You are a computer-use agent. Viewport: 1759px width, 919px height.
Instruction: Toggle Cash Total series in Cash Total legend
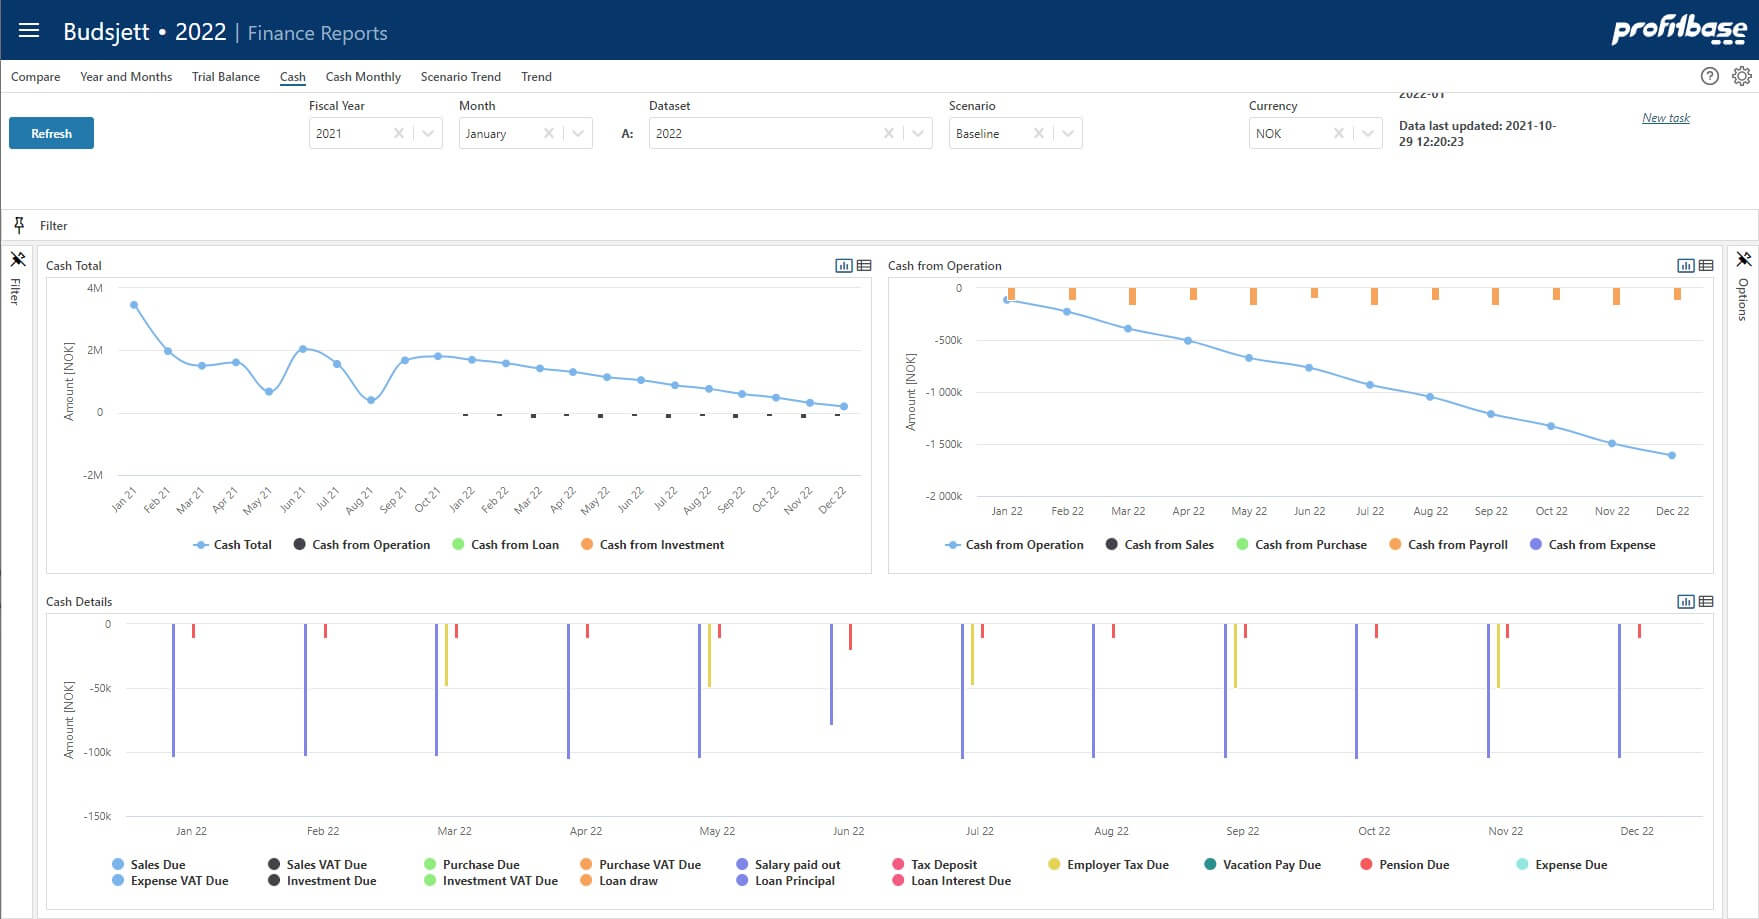(232, 545)
